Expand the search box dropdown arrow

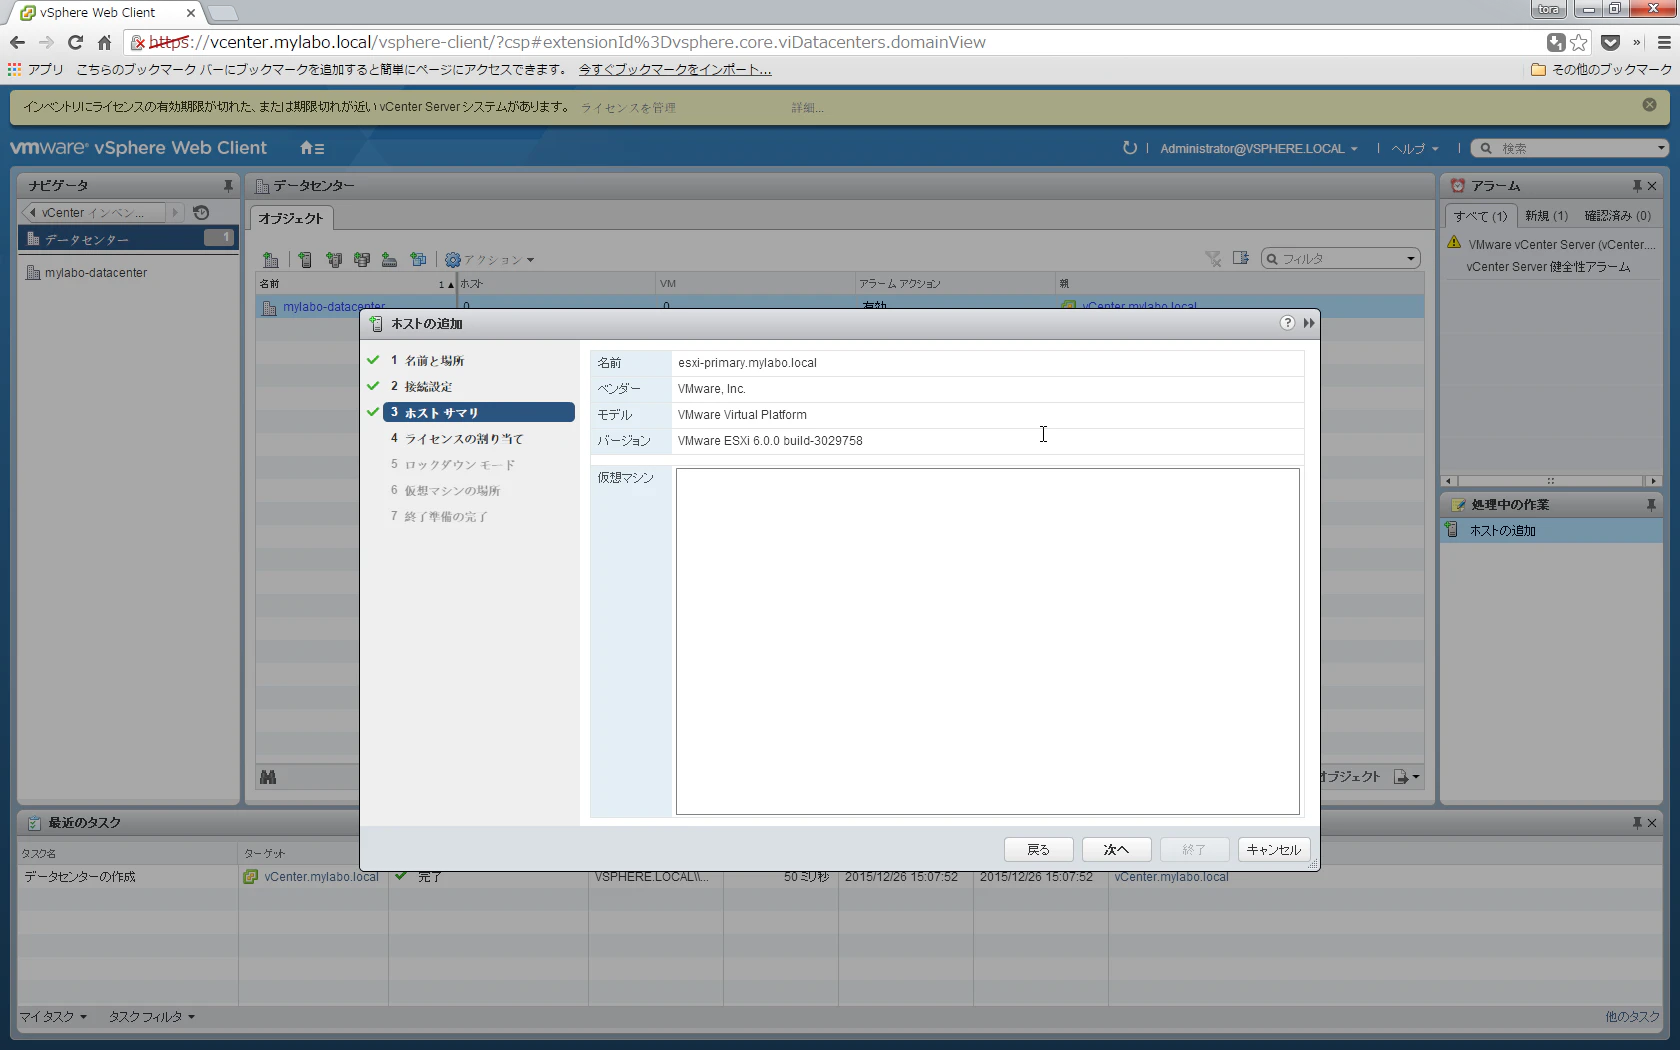1661,148
